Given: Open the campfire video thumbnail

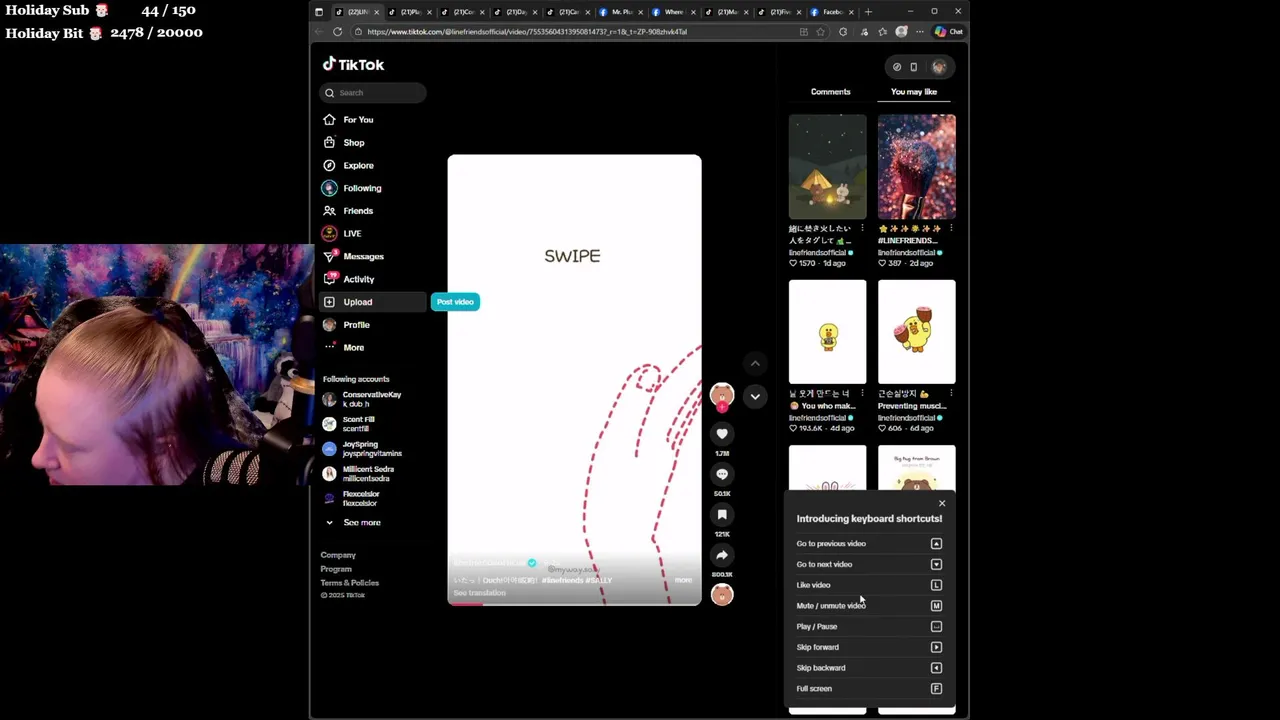Looking at the screenshot, I should 828,166.
